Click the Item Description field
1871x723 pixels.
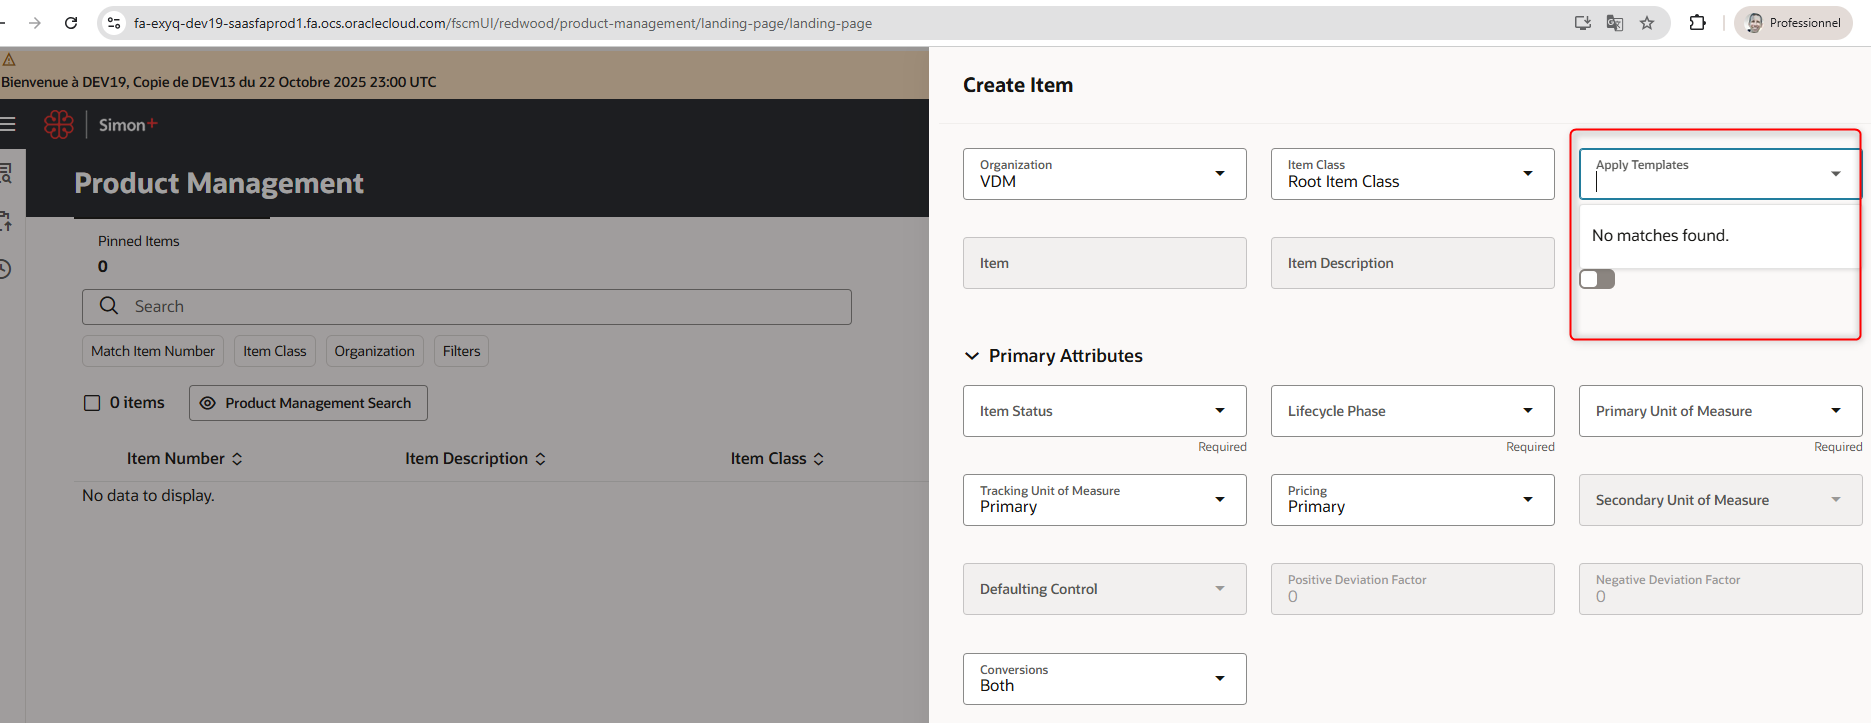pos(1413,263)
